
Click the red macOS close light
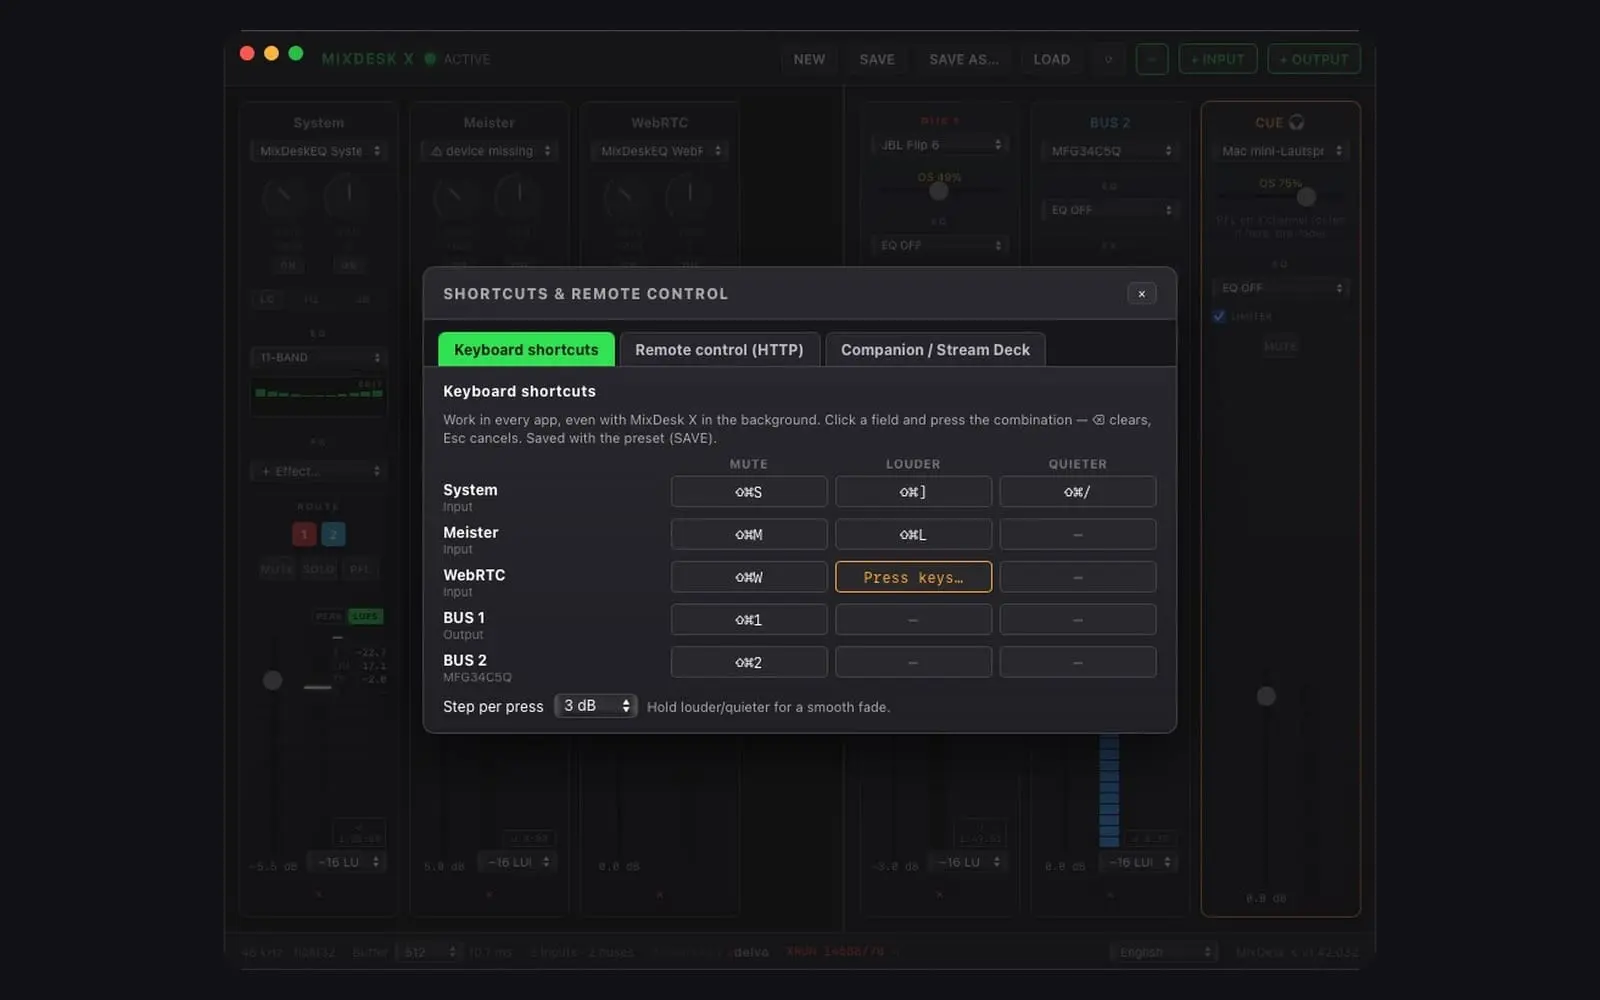247,53
